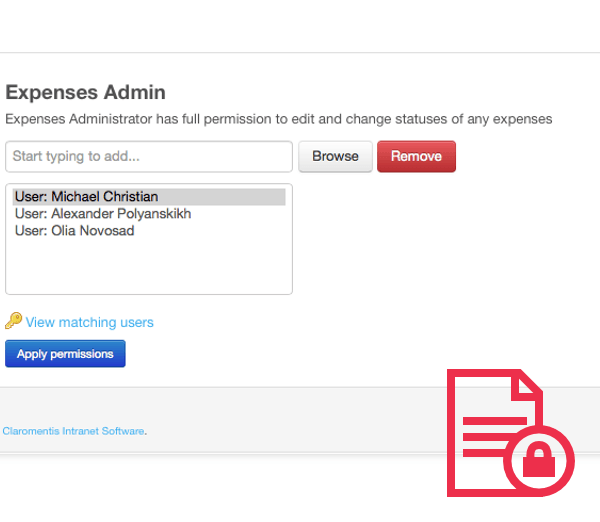Click the blank white area above the Expenses Admin section
This screenshot has height=522, width=600.
pyautogui.click(x=300, y=26)
